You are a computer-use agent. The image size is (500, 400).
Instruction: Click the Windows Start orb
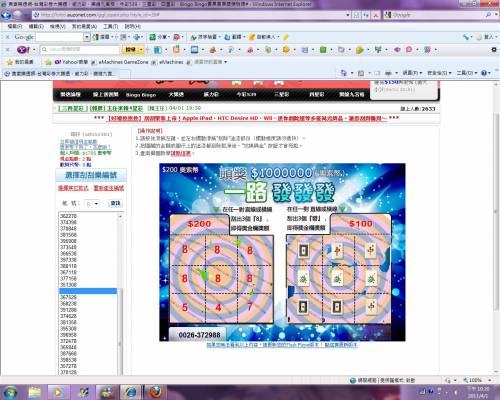click(x=9, y=392)
